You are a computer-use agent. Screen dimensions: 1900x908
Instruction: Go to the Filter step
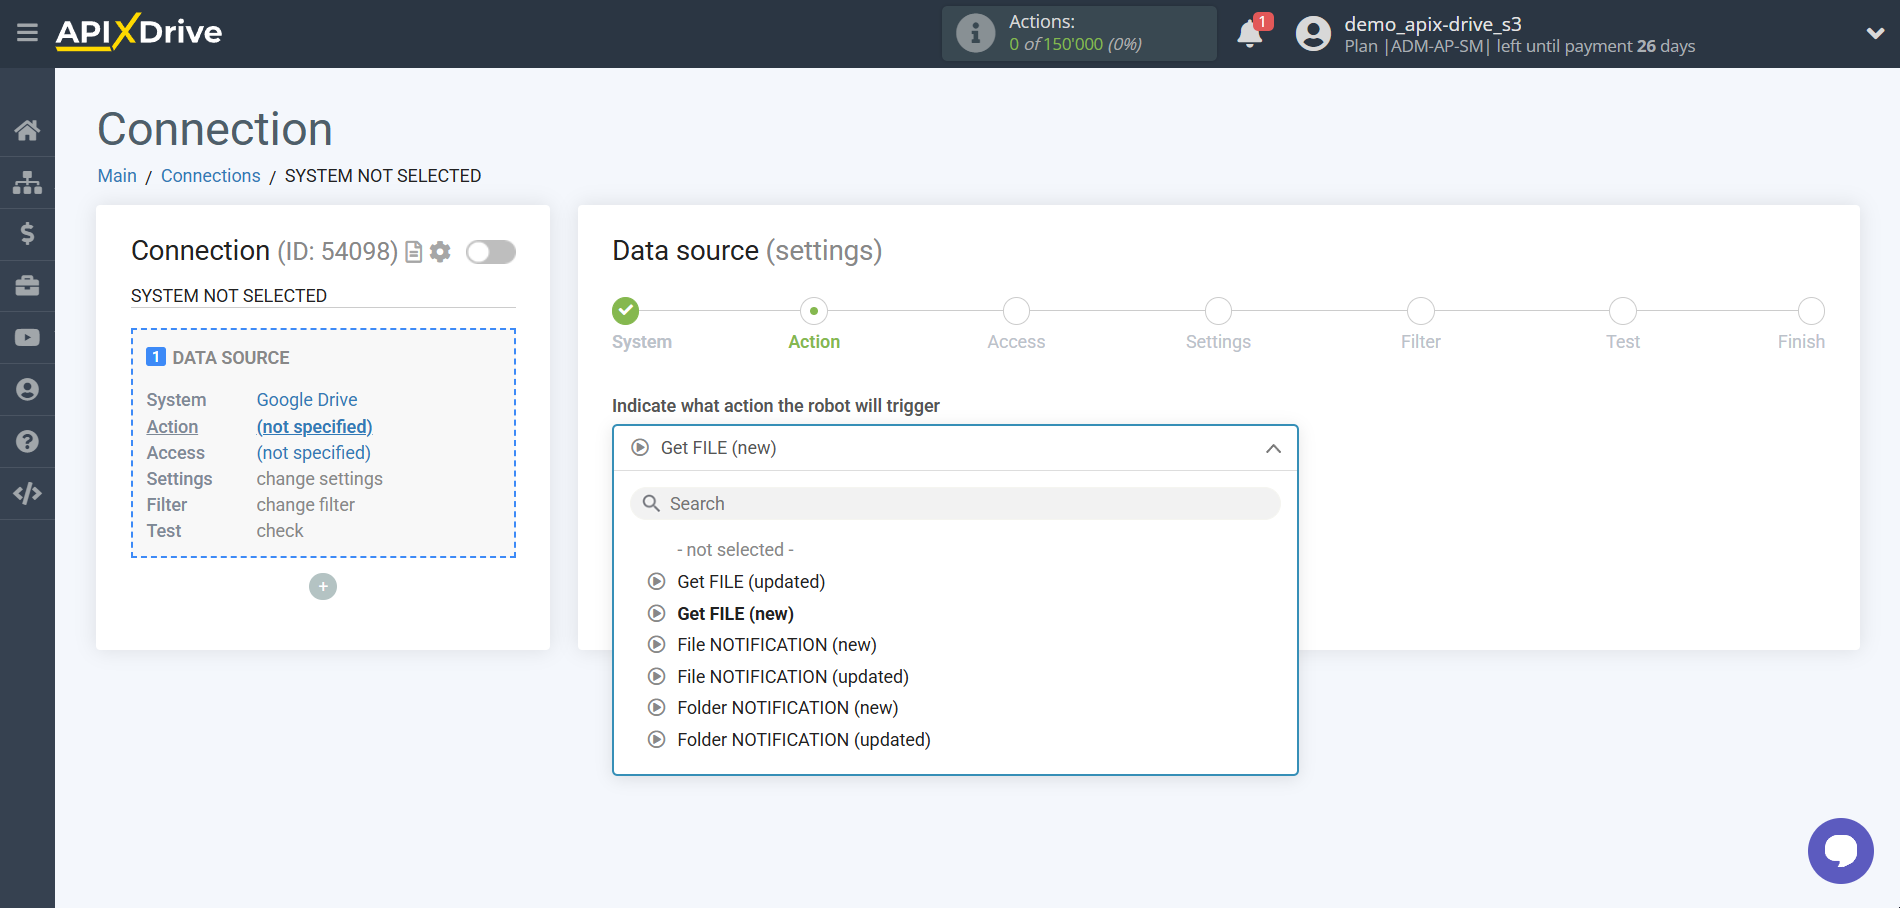pos(1420,311)
